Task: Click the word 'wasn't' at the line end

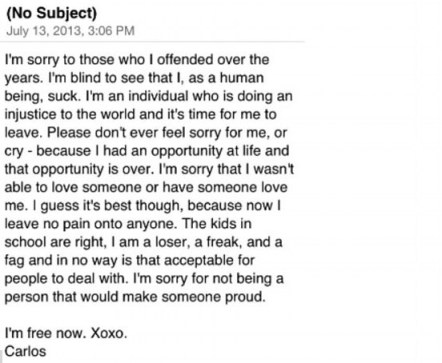Action: click(273, 169)
